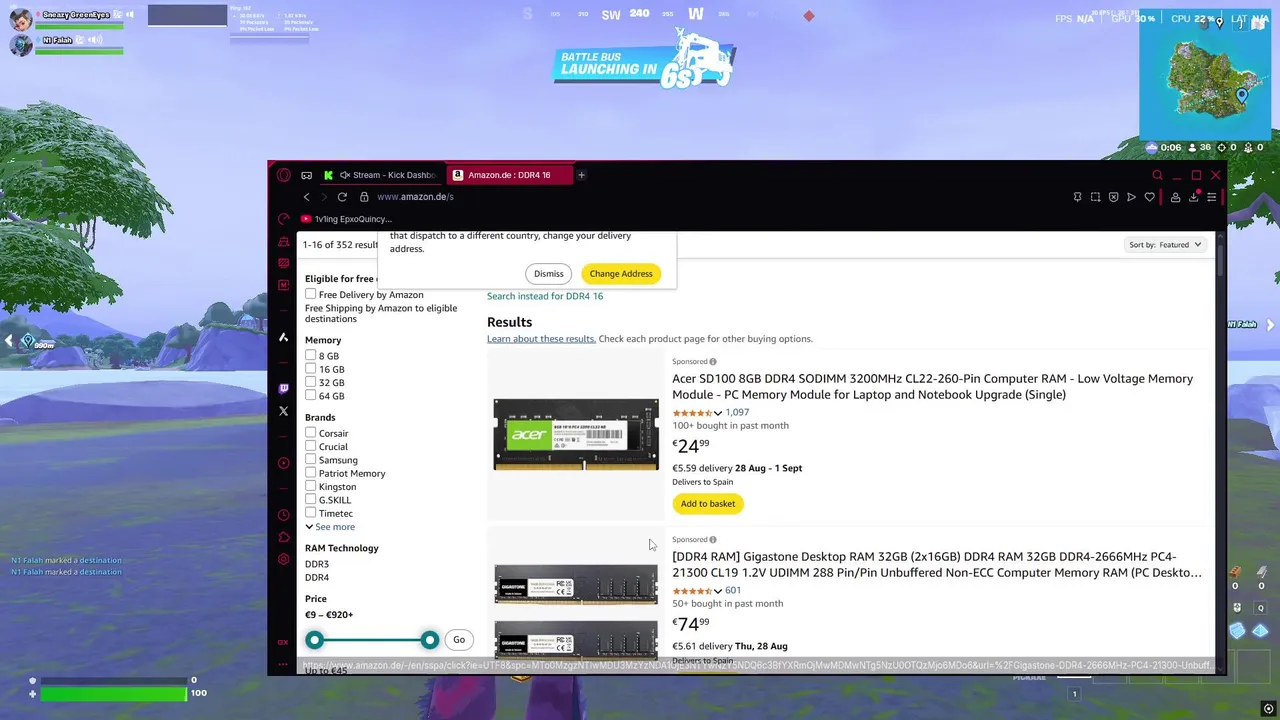The height and width of the screenshot is (720, 1280).
Task: Open Learn about these results link
Action: pyautogui.click(x=541, y=339)
